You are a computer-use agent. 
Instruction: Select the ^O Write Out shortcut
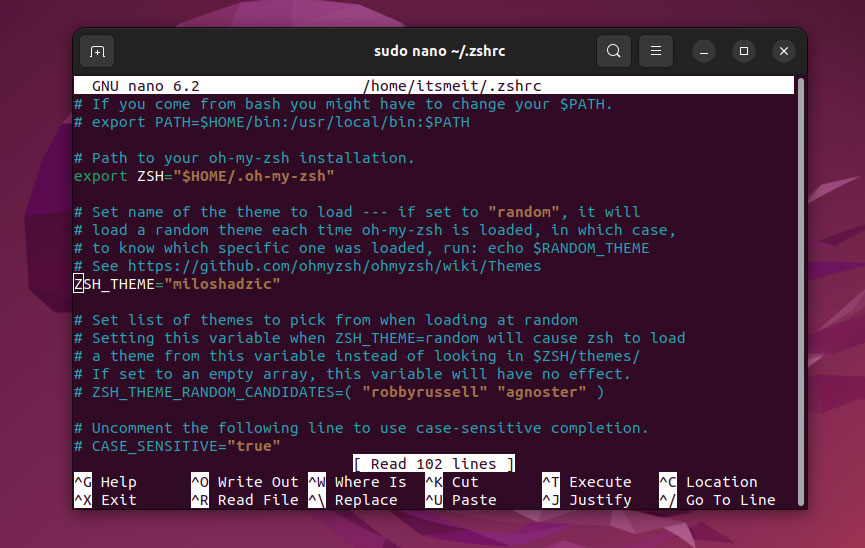(244, 482)
